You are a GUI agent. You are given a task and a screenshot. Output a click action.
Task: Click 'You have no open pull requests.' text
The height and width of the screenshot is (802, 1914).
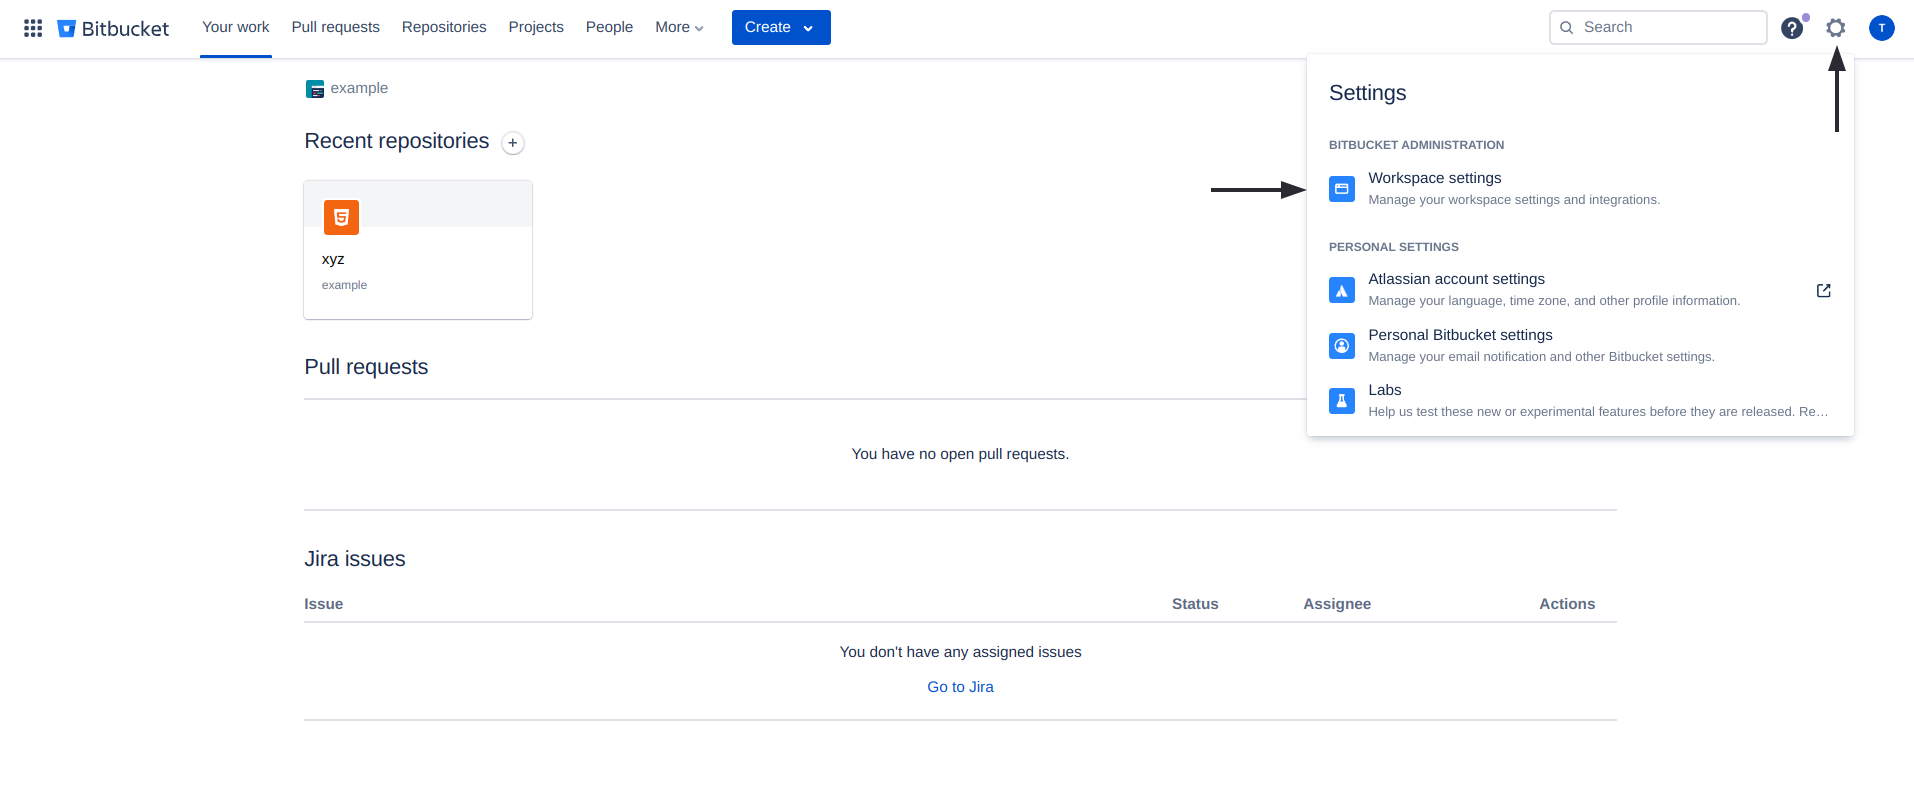pos(960,454)
